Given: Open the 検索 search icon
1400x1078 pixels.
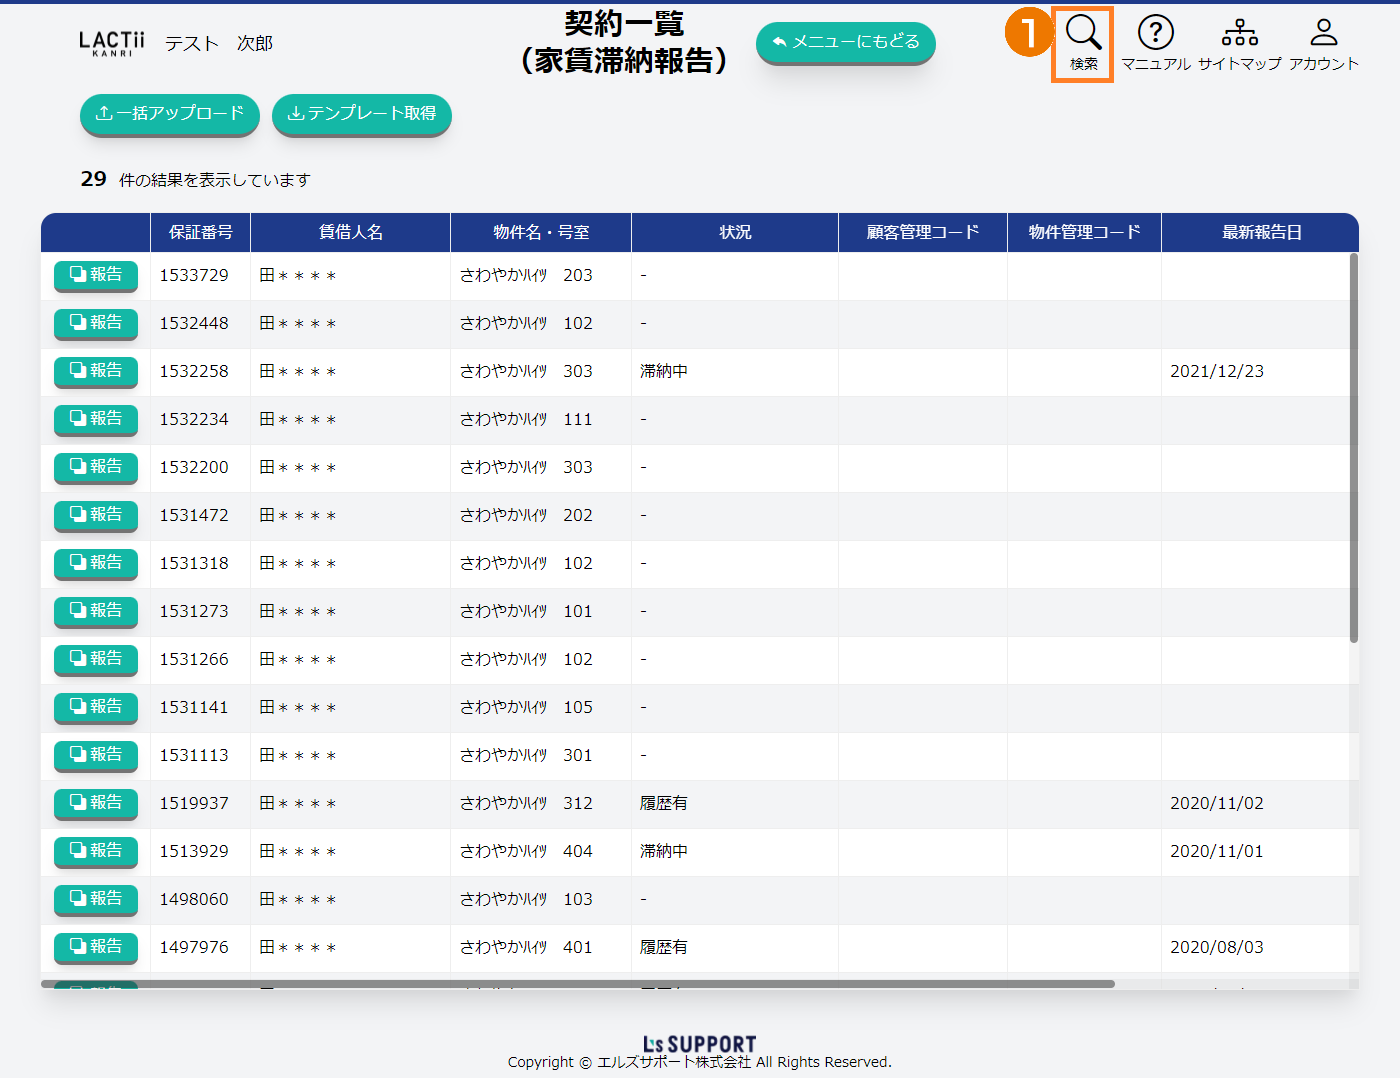Looking at the screenshot, I should (1083, 43).
